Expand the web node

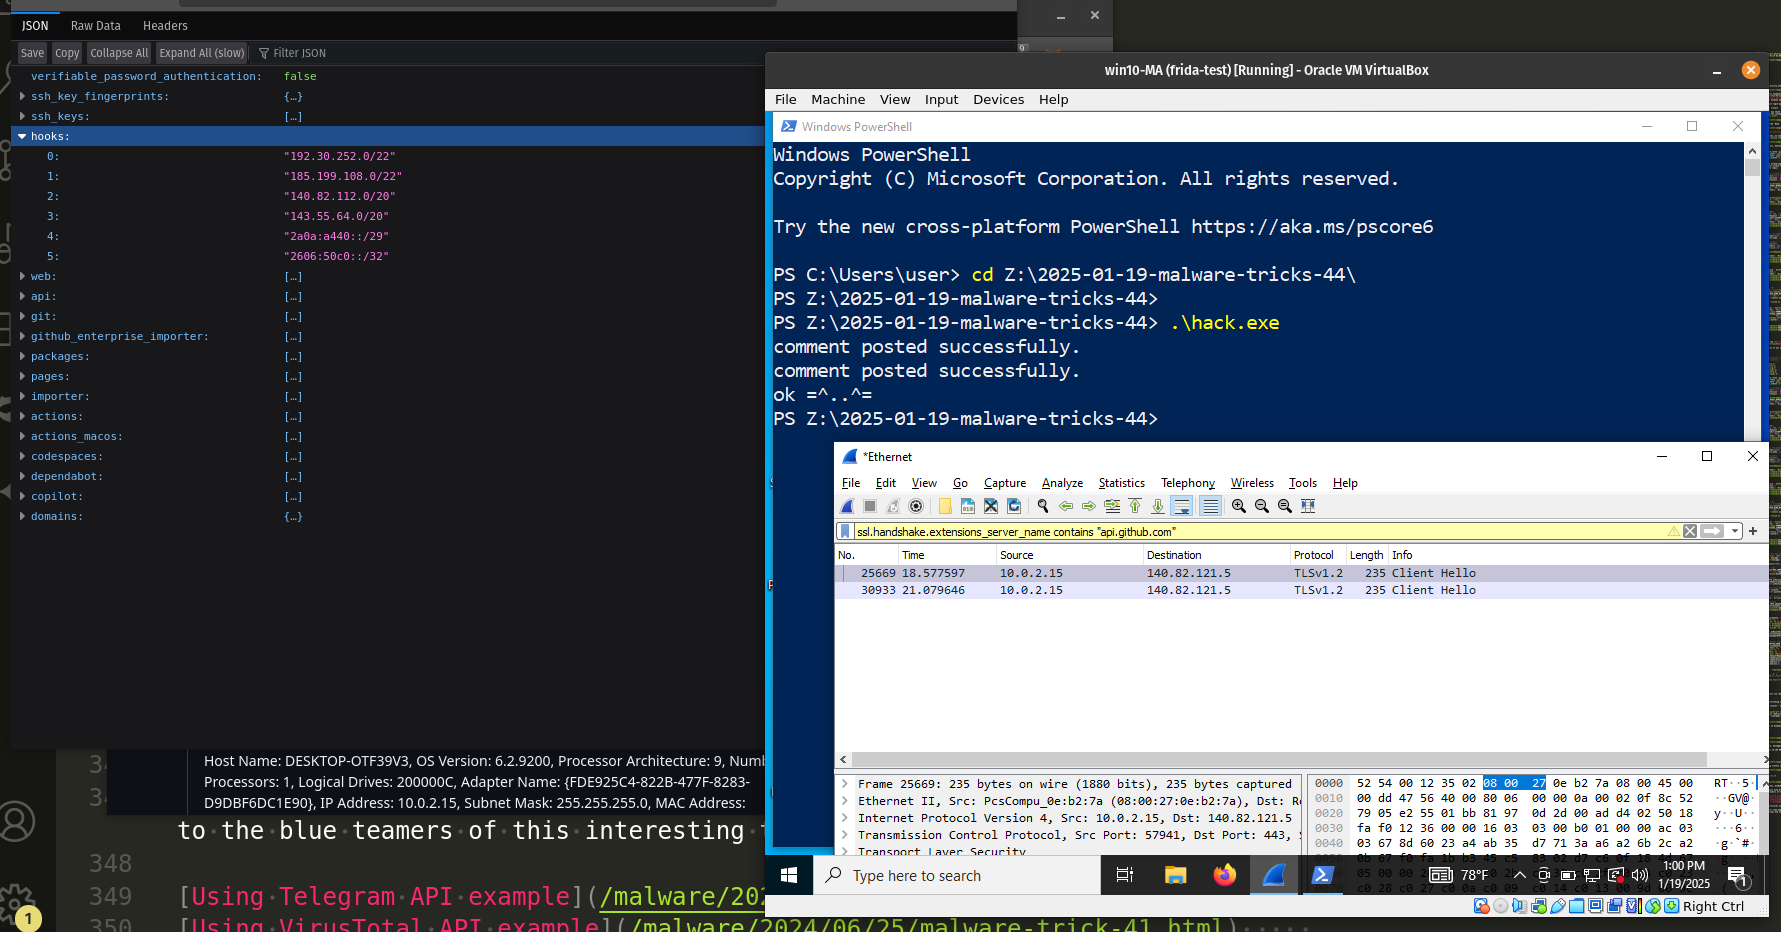pyautogui.click(x=22, y=276)
